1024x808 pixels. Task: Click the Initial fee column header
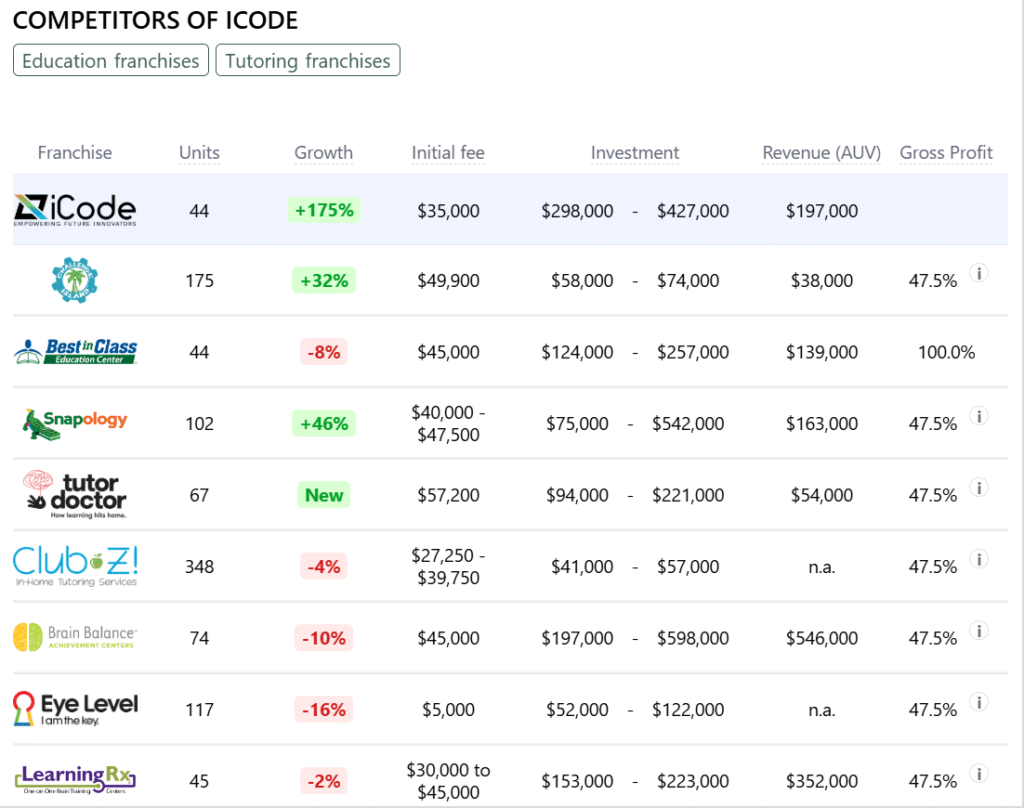point(448,152)
